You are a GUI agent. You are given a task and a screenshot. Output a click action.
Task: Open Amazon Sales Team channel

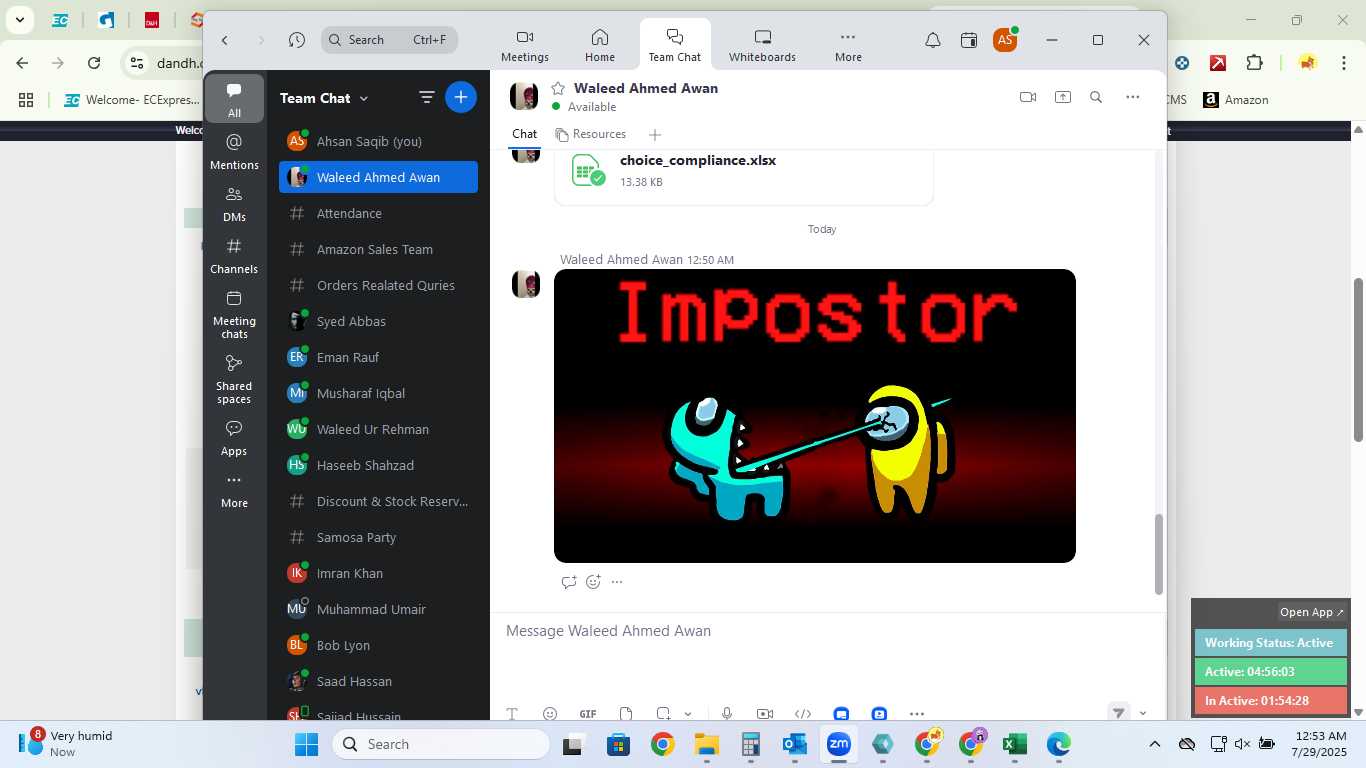pyautogui.click(x=378, y=249)
